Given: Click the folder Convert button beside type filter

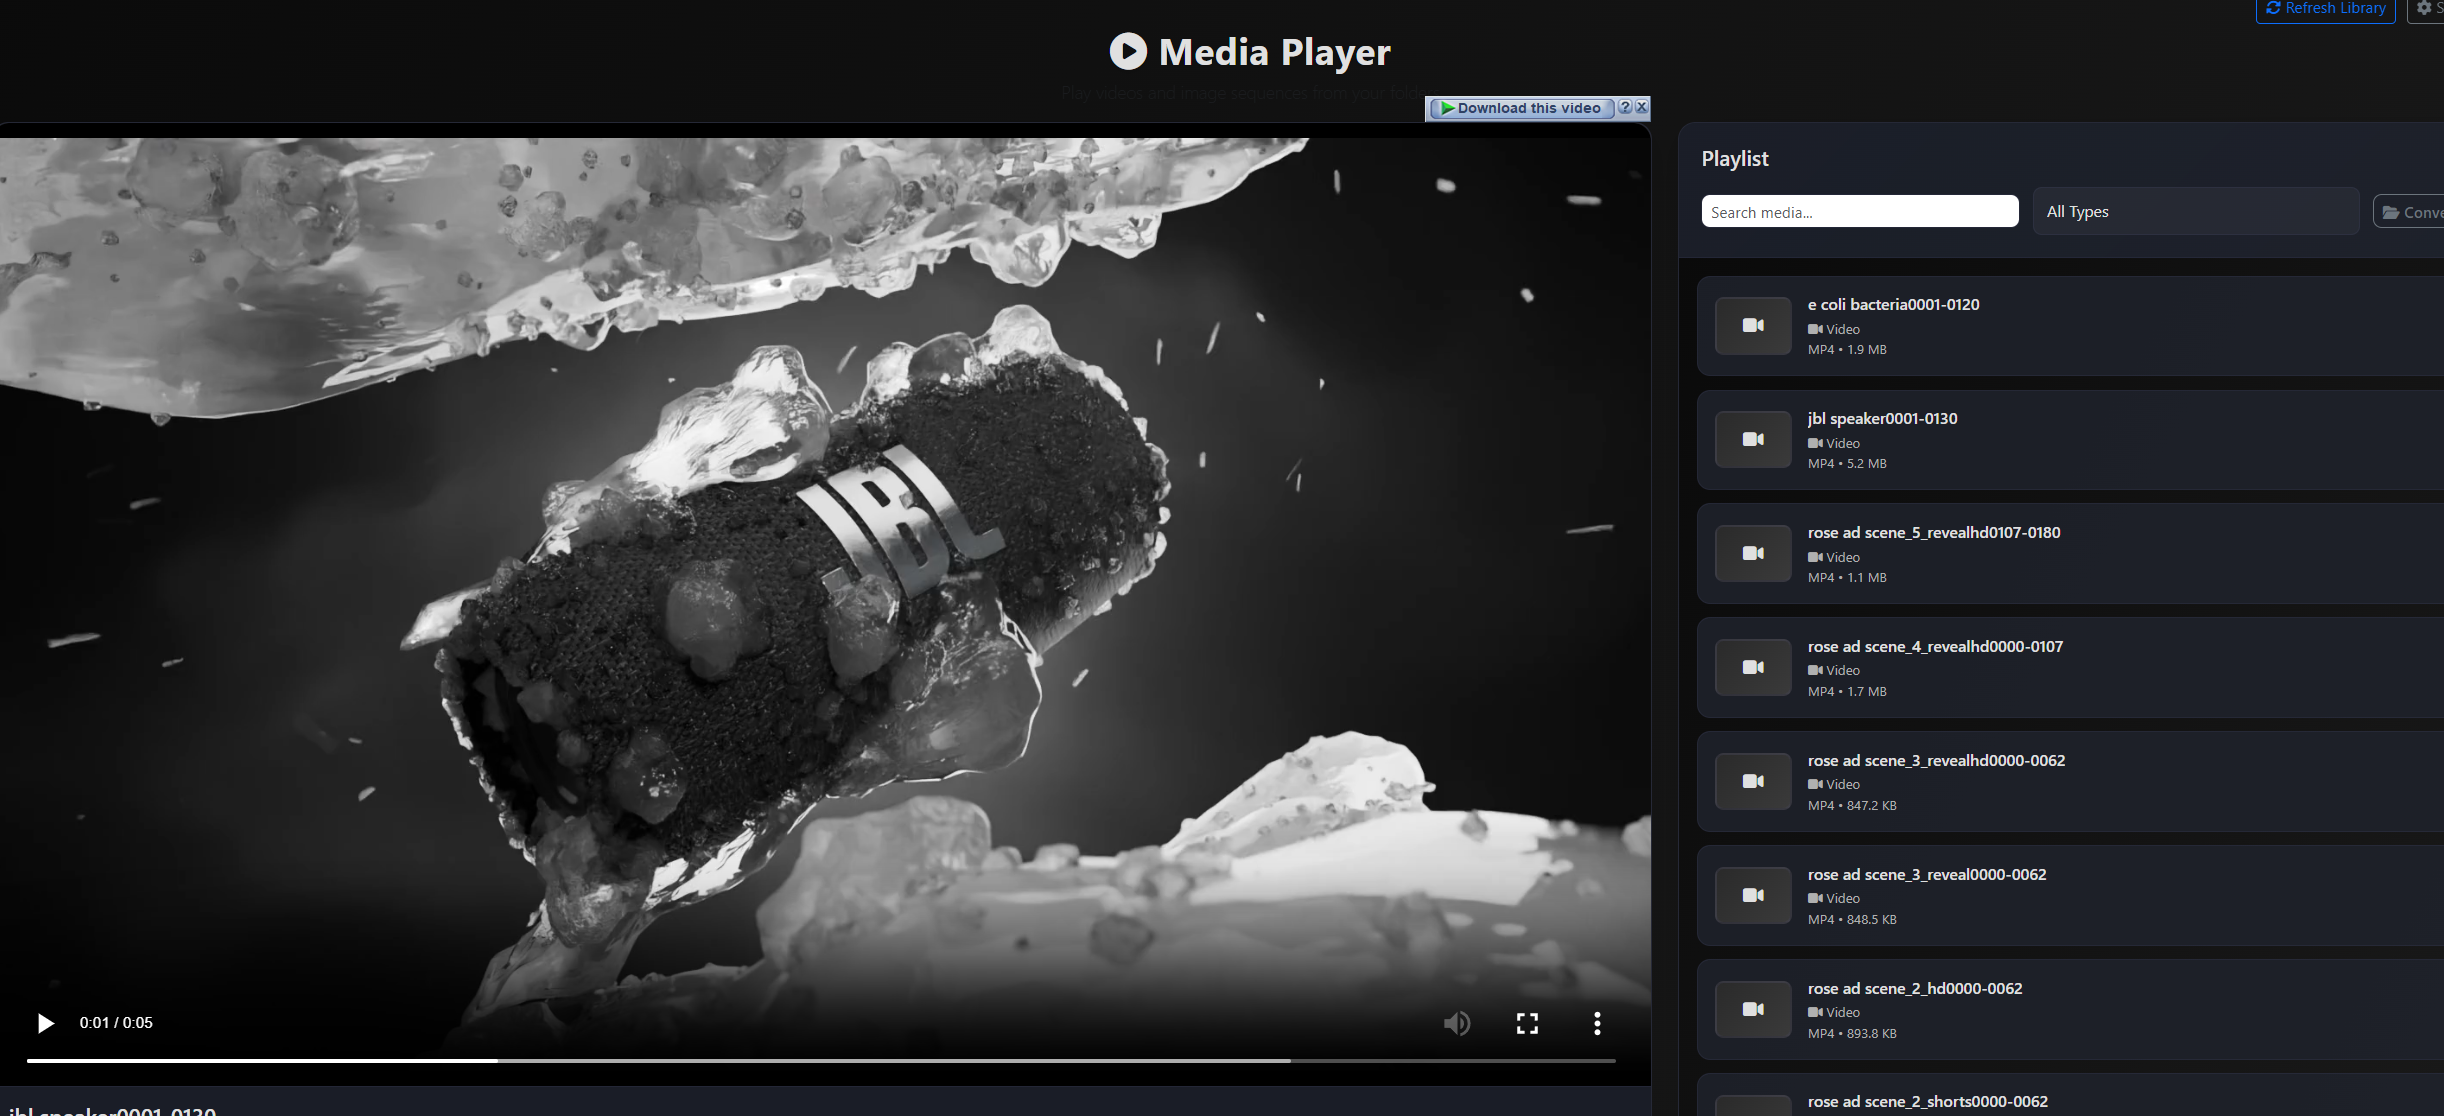Looking at the screenshot, I should [2410, 212].
